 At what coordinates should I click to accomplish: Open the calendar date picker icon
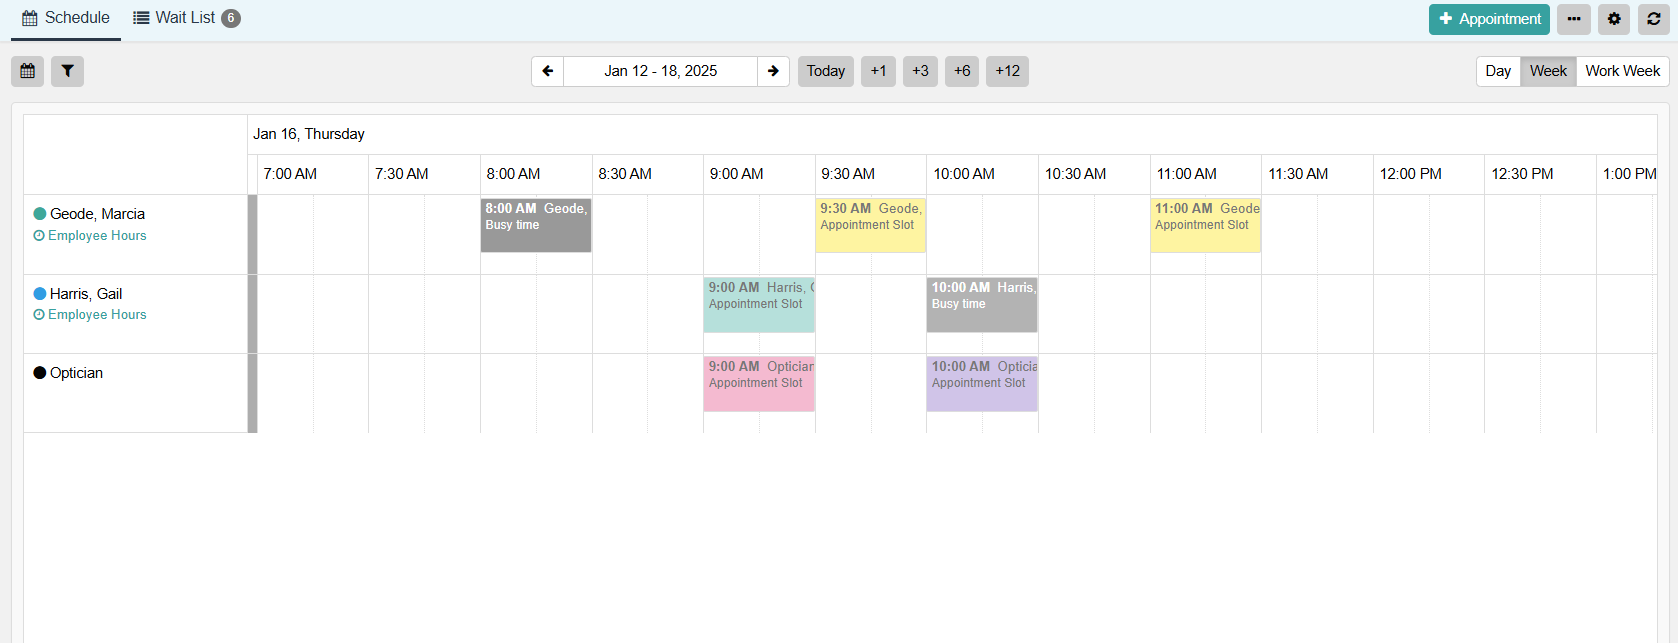(x=27, y=71)
